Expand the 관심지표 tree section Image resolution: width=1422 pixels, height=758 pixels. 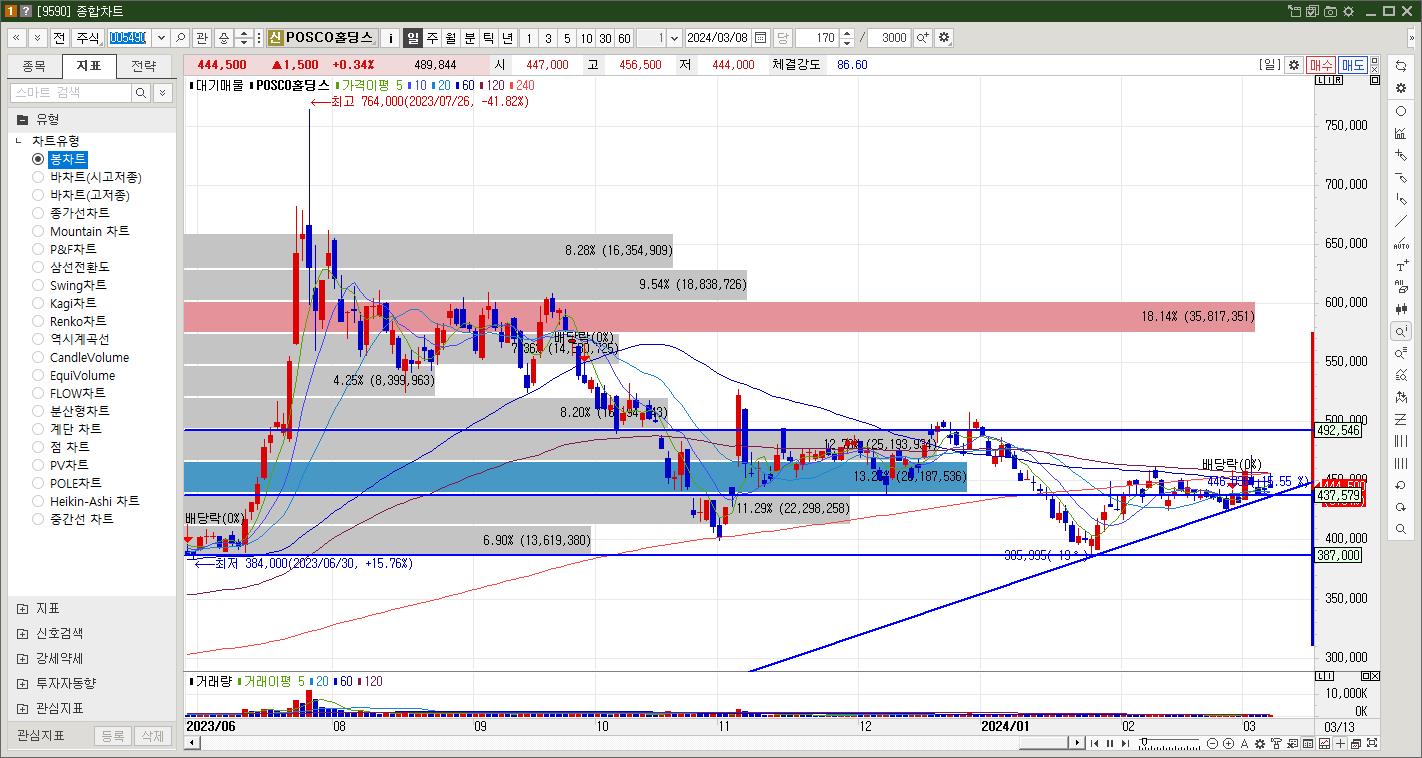pos(22,708)
